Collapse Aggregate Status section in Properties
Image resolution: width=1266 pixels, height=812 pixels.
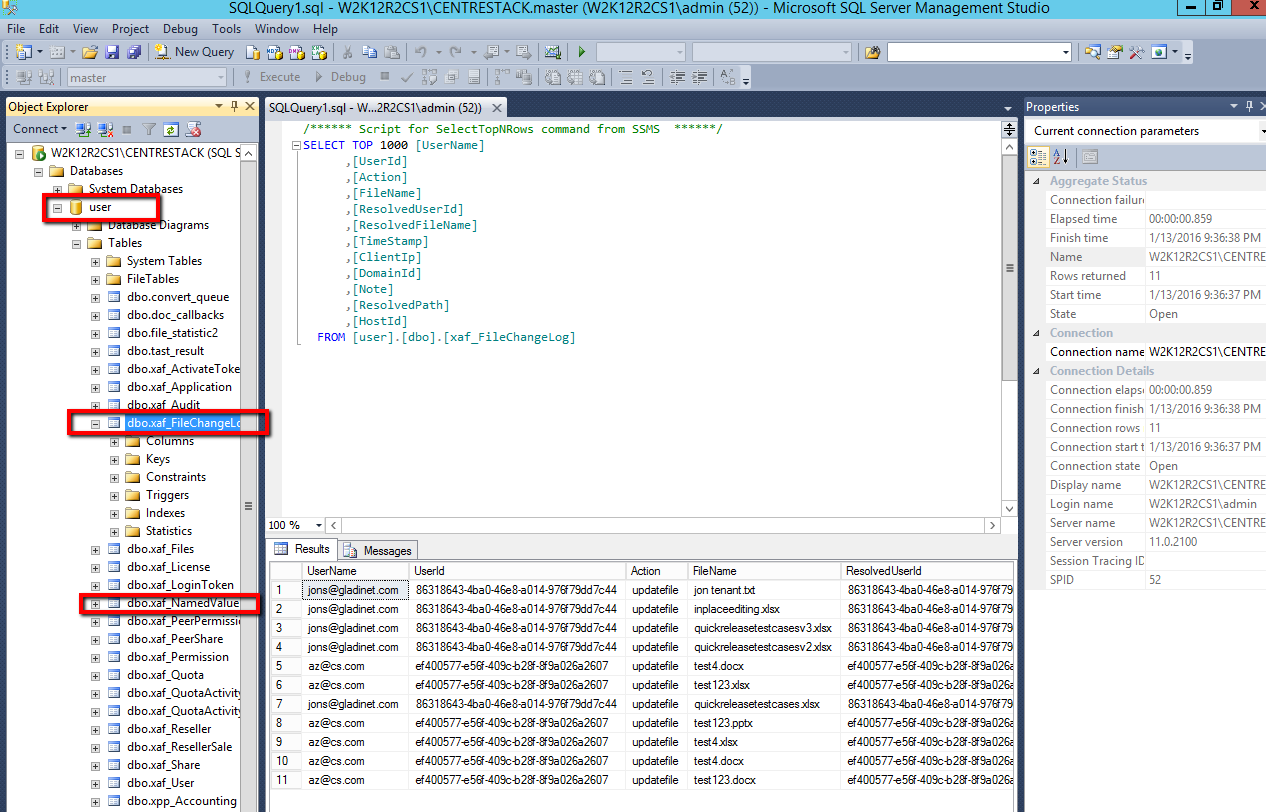[x=1037, y=181]
